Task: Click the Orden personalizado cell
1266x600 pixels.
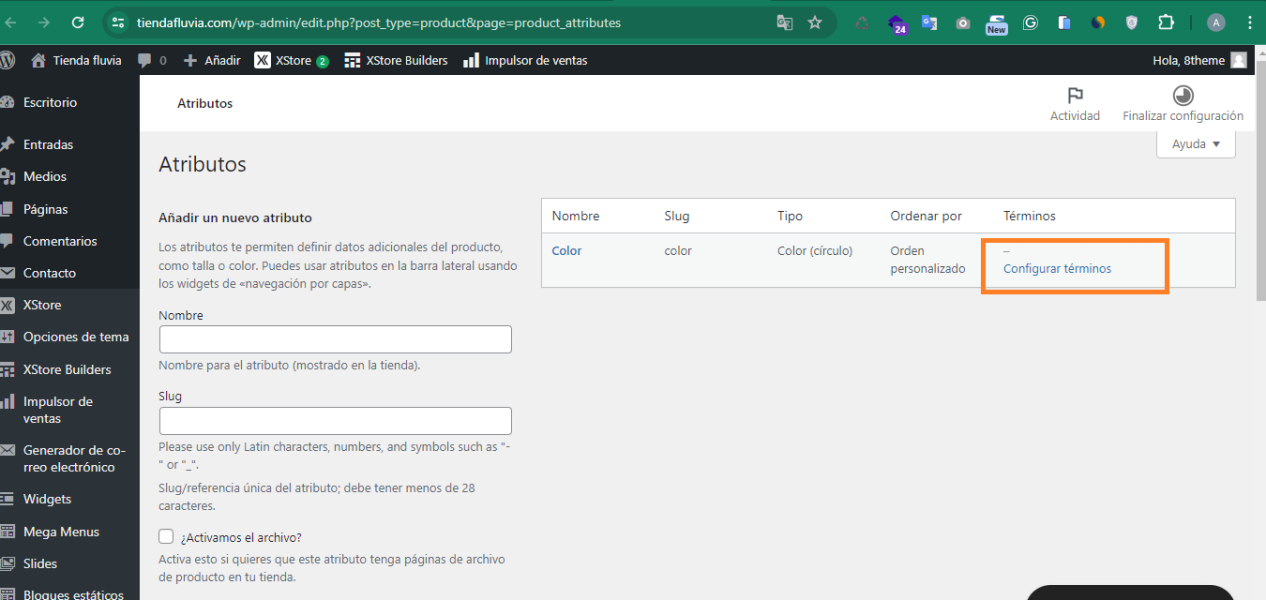Action: [928, 260]
